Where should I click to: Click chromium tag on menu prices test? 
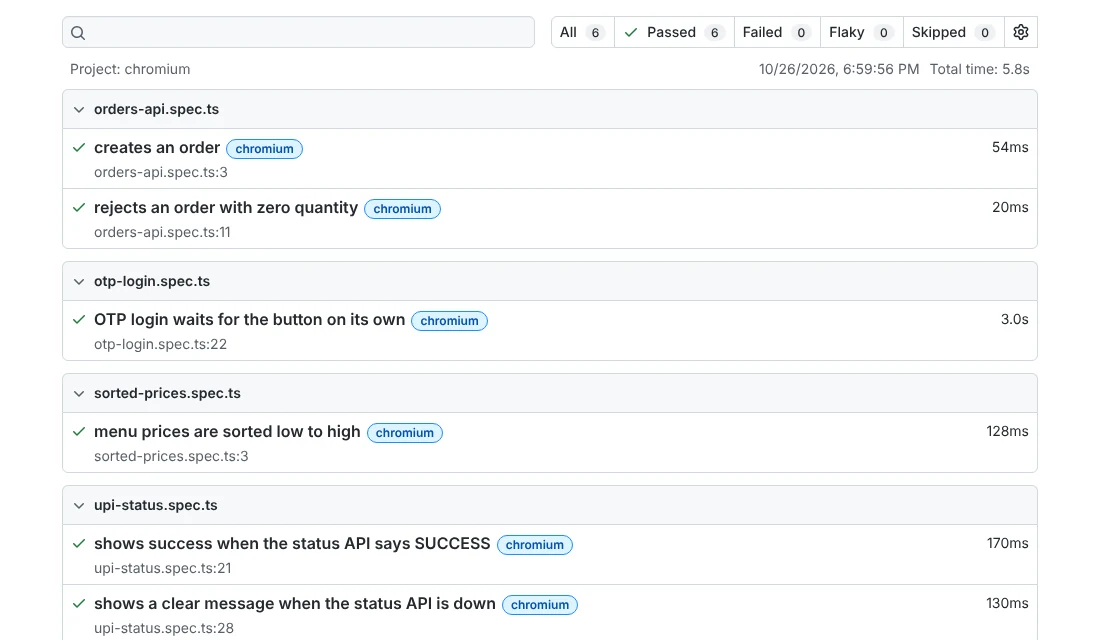pos(405,433)
